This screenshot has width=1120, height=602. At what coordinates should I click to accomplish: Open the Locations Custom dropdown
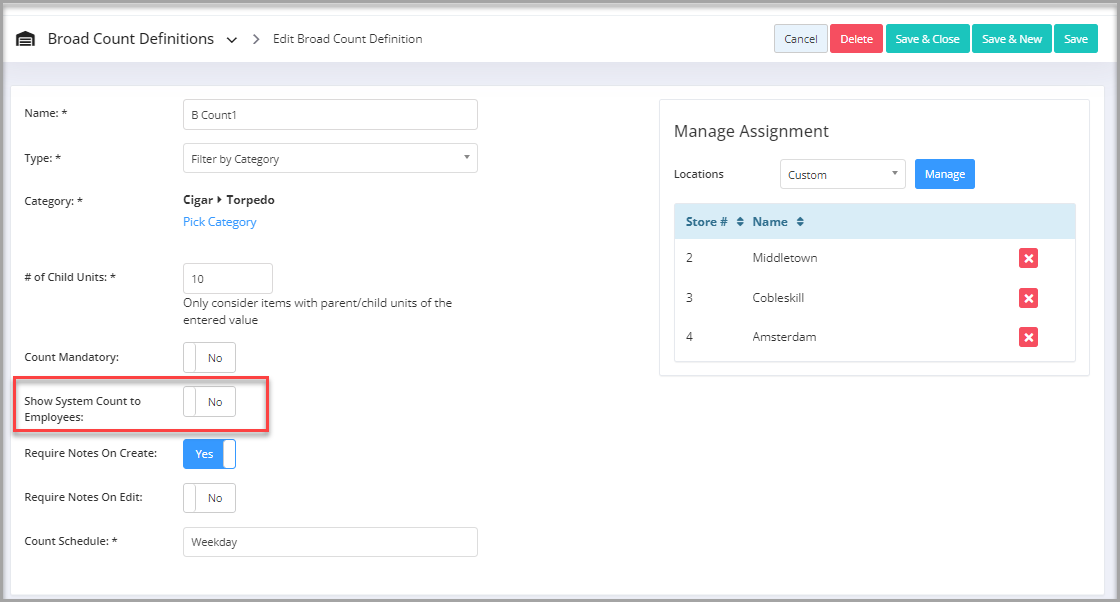click(x=842, y=174)
